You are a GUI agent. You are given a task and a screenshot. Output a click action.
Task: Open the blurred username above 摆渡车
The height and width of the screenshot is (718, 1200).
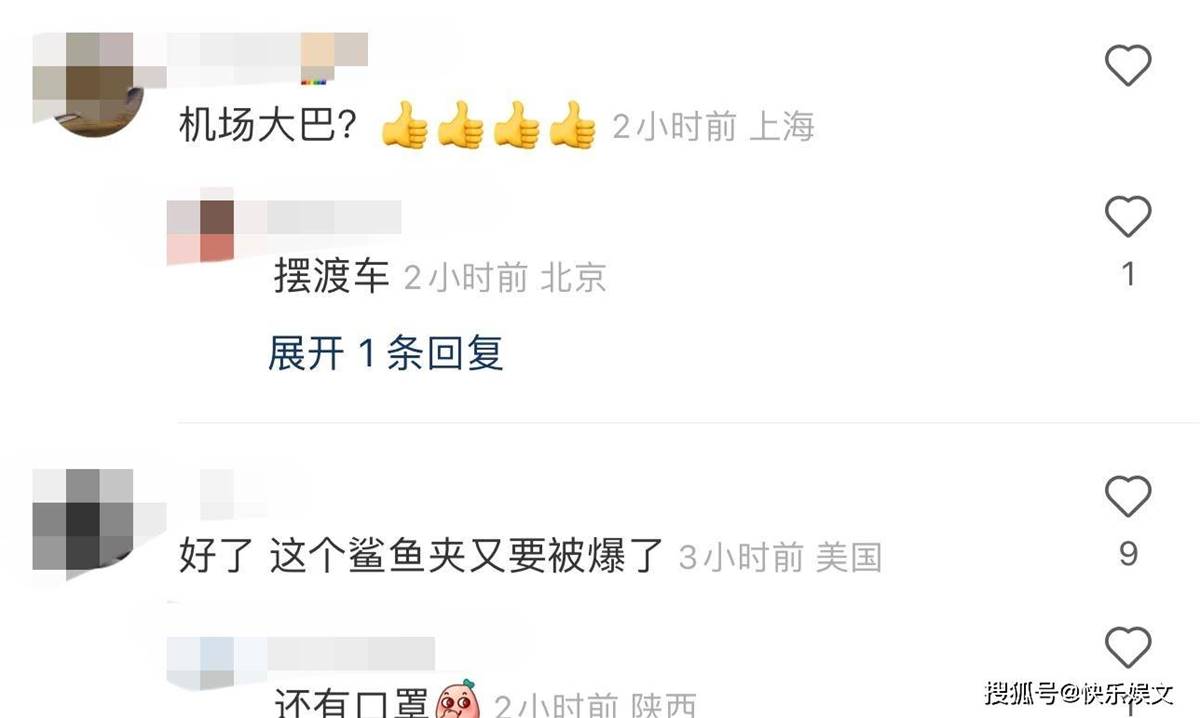[x=319, y=217]
